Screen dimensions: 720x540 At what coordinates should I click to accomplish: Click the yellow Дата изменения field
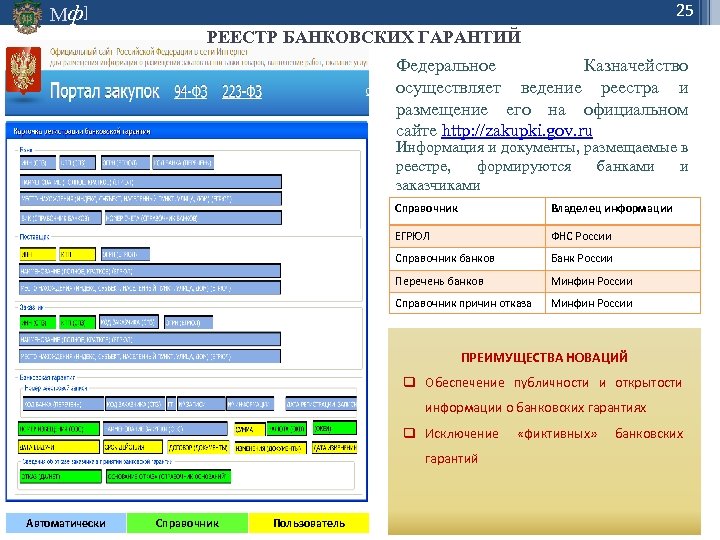click(x=334, y=447)
